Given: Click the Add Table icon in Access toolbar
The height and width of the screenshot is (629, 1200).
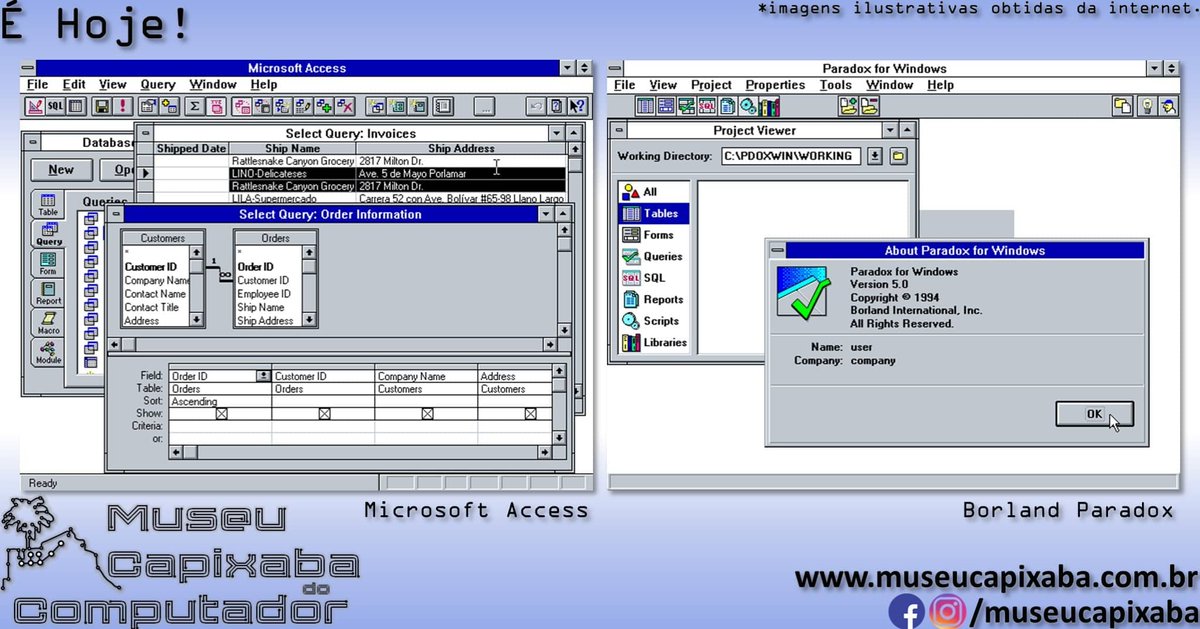Looking at the screenshot, I should tap(169, 105).
